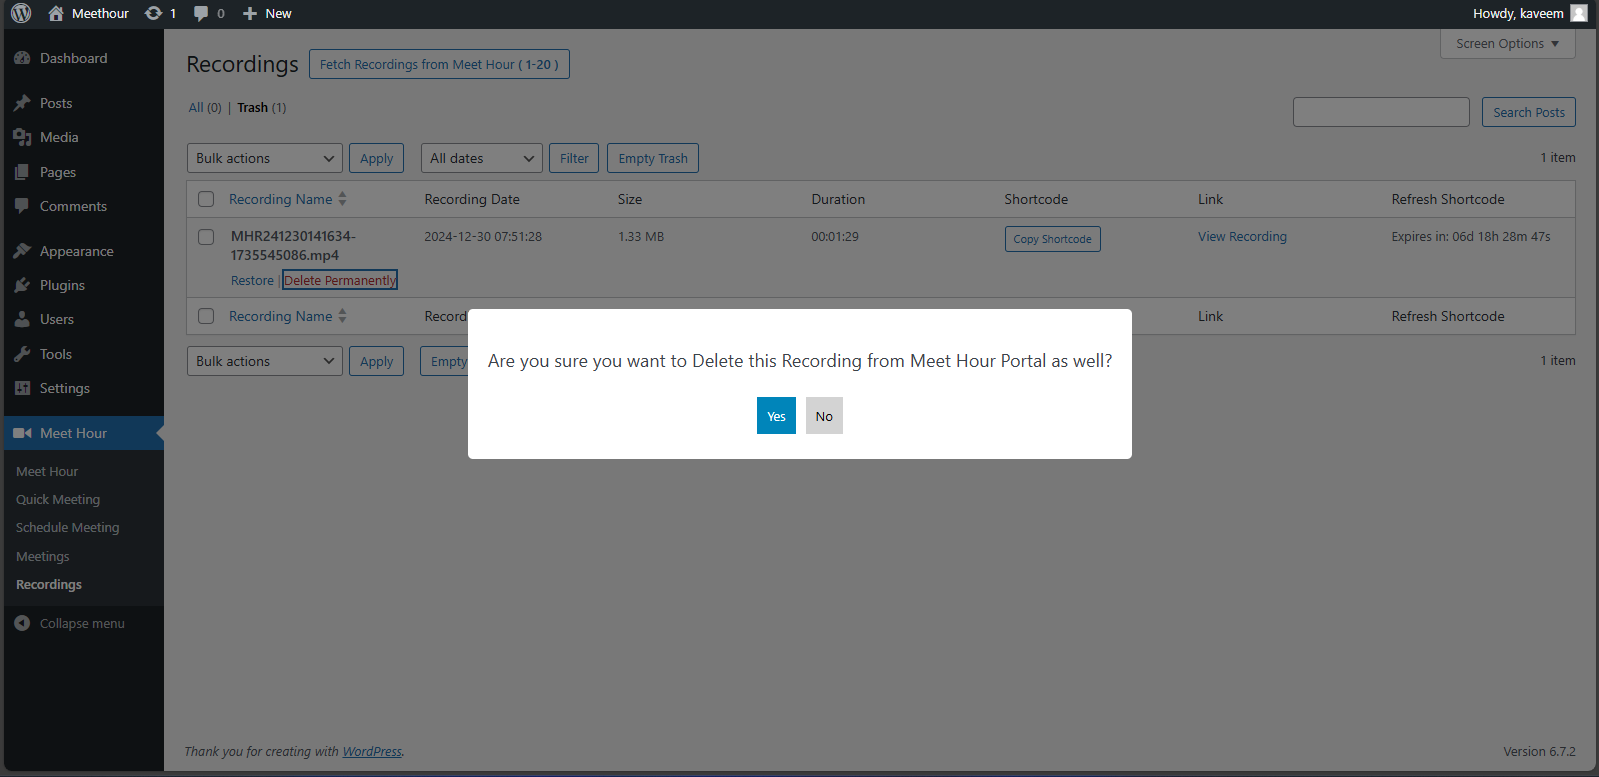This screenshot has width=1599, height=777.
Task: Click the Expires in countdown text
Action: point(1471,237)
